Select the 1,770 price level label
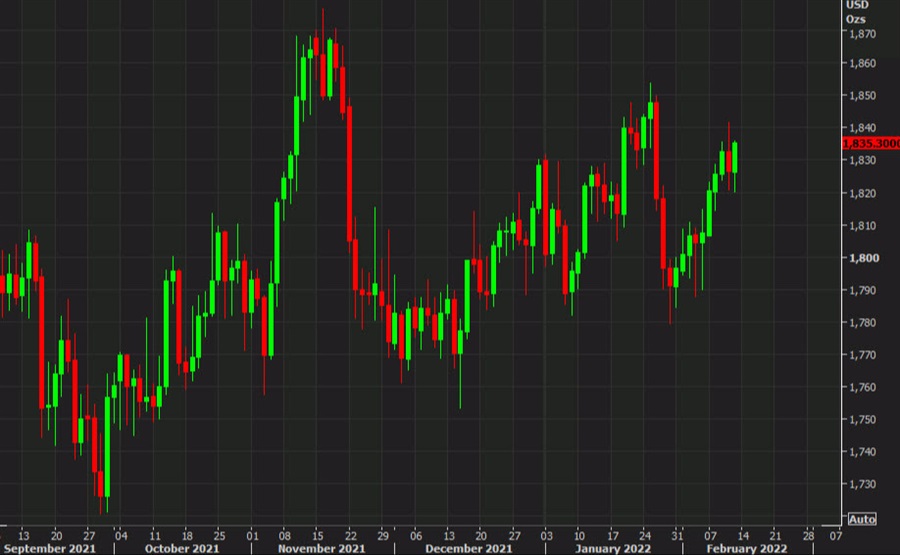This screenshot has height=555, width=900. 863,355
